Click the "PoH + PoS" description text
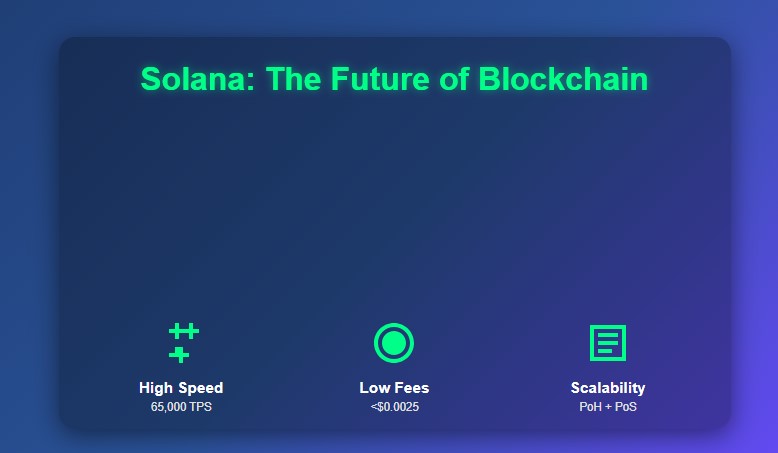This screenshot has height=453, width=778. [607, 408]
